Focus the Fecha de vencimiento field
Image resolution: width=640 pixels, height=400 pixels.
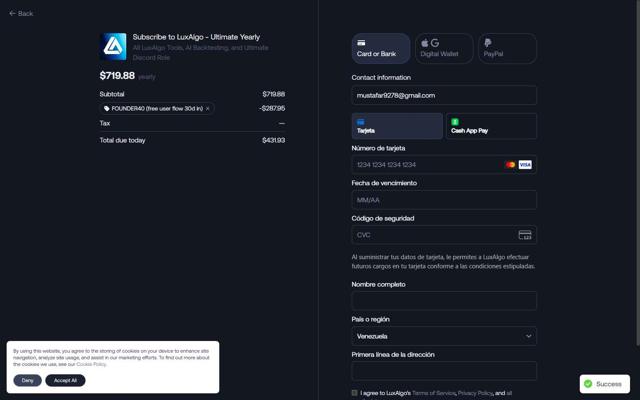click(x=444, y=200)
